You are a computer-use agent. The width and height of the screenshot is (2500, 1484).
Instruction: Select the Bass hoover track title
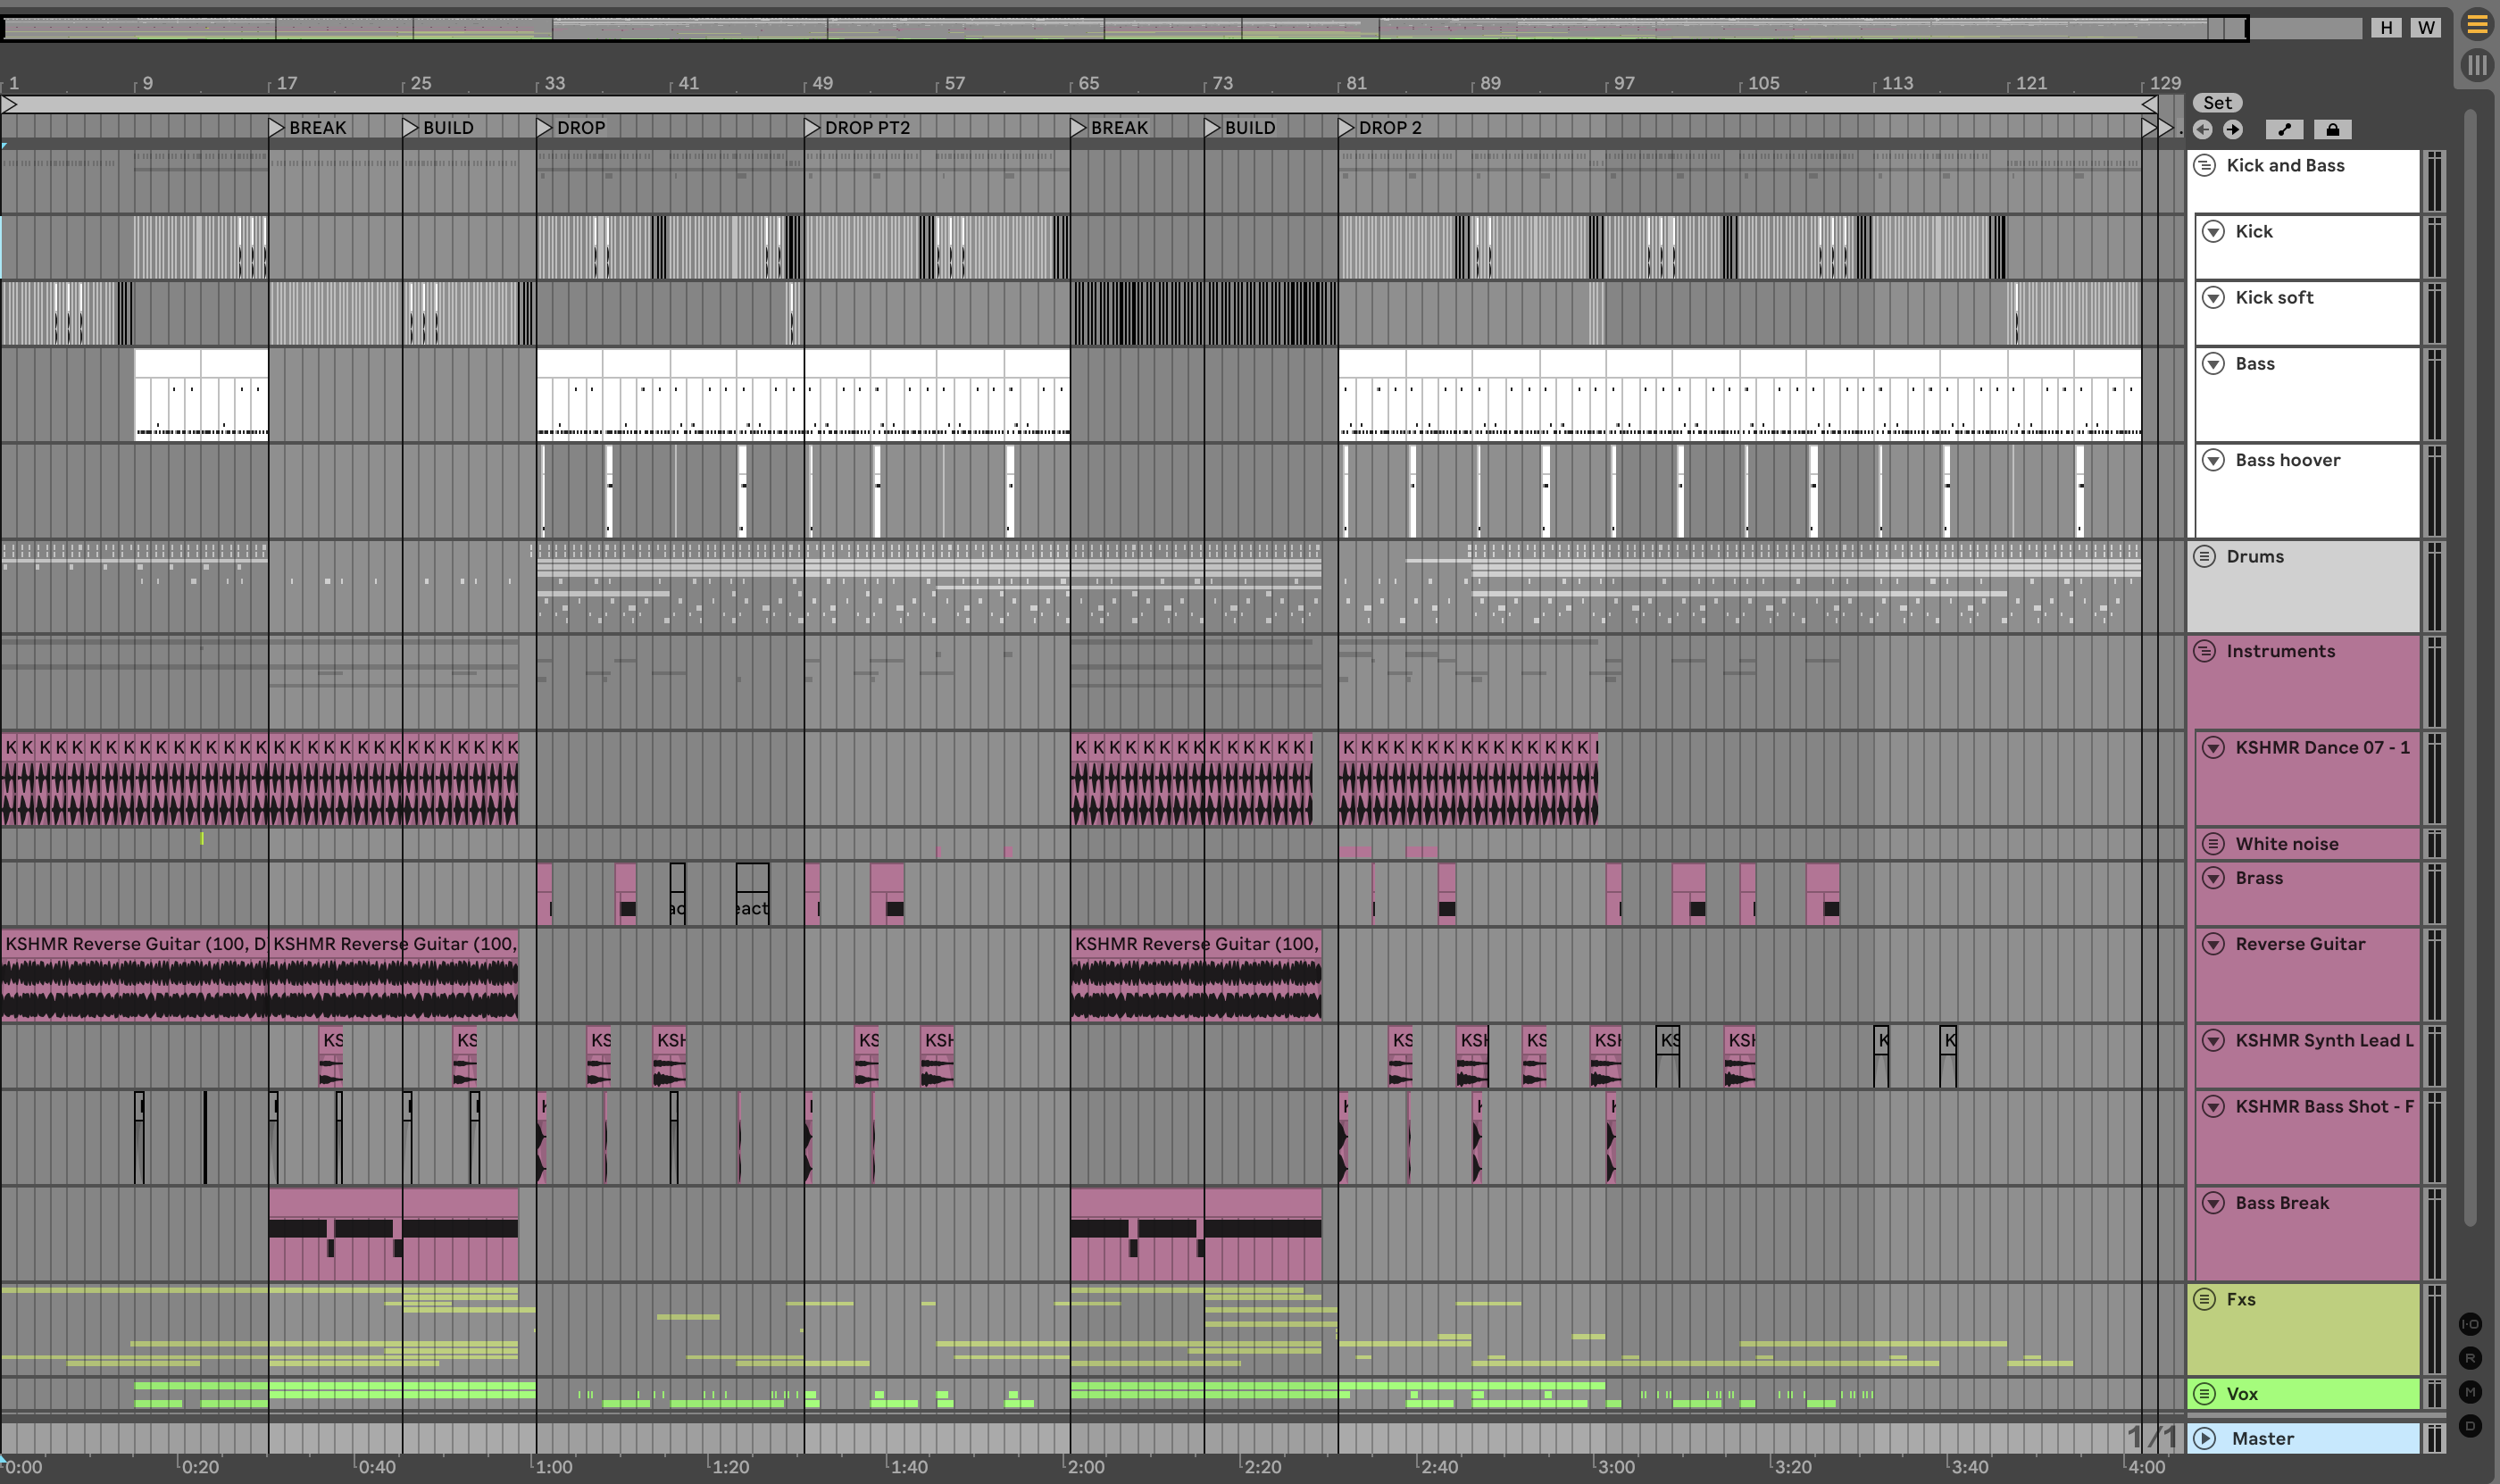click(x=2288, y=460)
